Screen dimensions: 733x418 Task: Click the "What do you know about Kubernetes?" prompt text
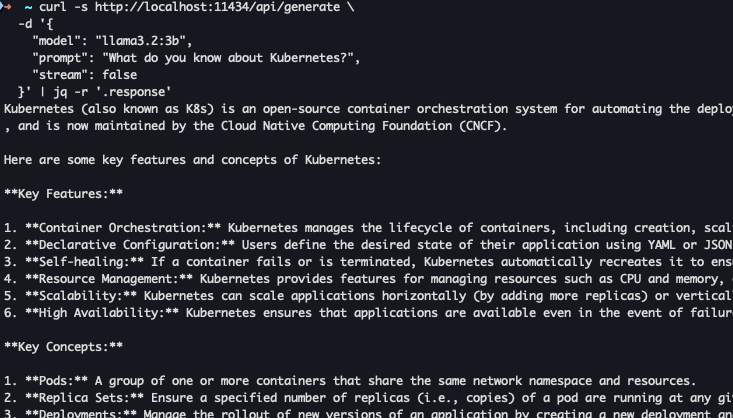click(228, 58)
